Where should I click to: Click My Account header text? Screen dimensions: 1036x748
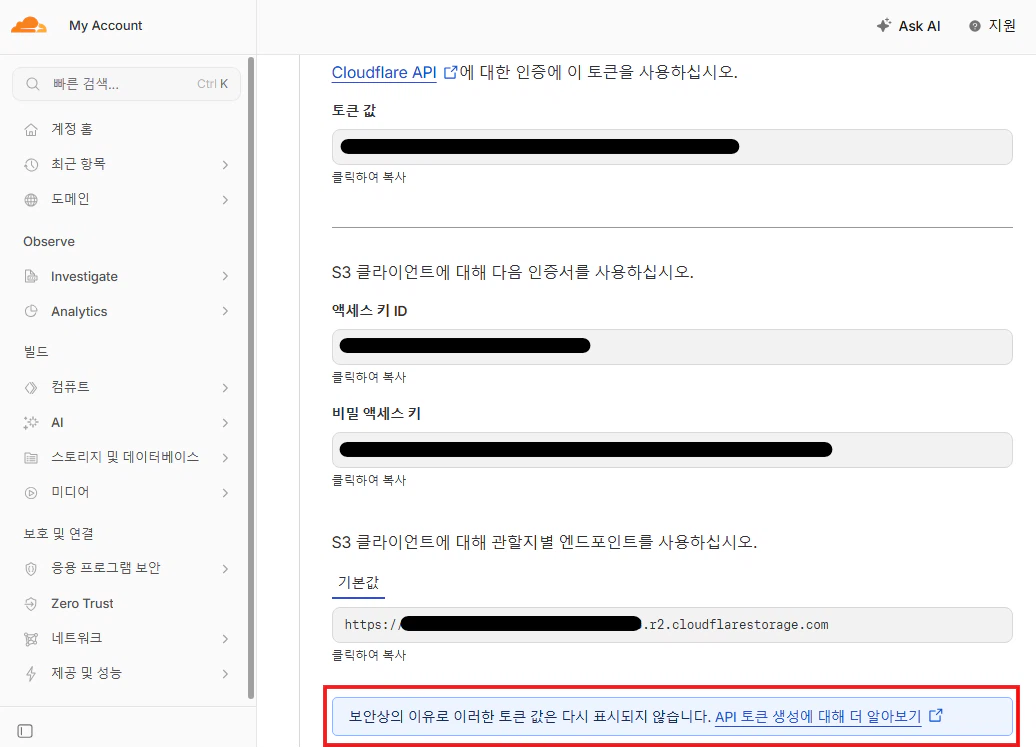(106, 26)
